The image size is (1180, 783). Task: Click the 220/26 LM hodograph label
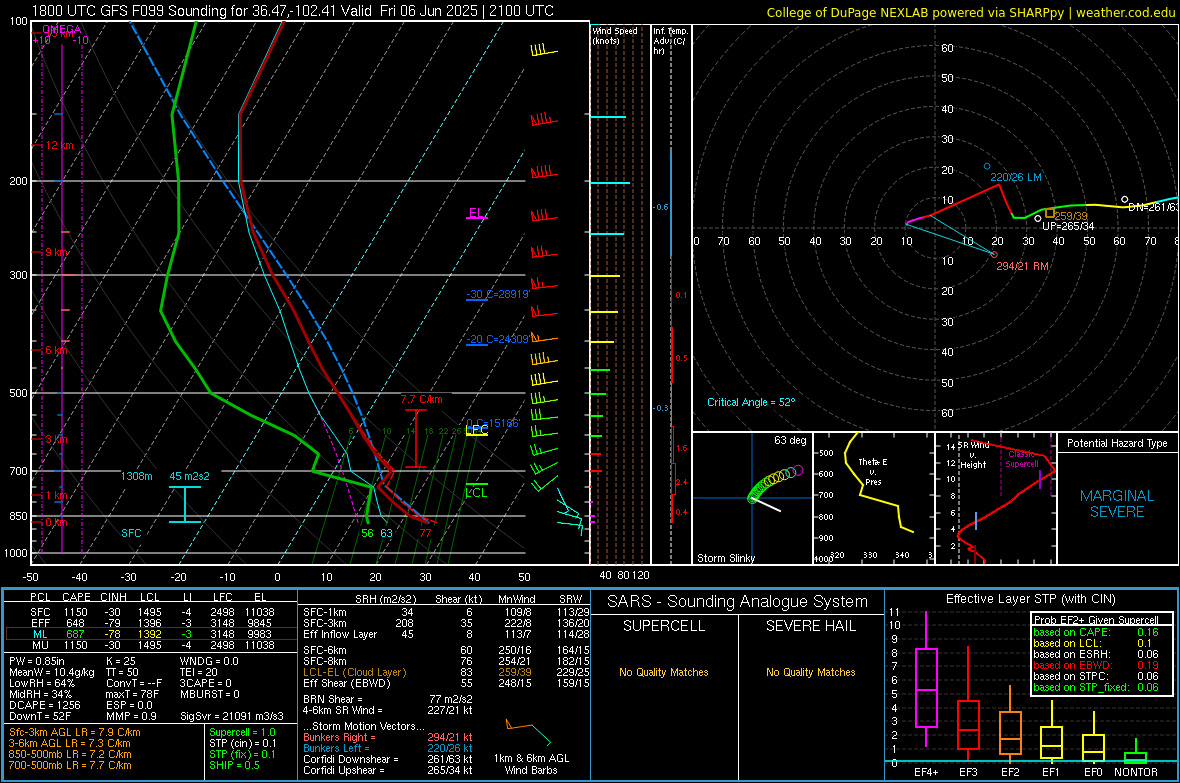(x=1016, y=178)
